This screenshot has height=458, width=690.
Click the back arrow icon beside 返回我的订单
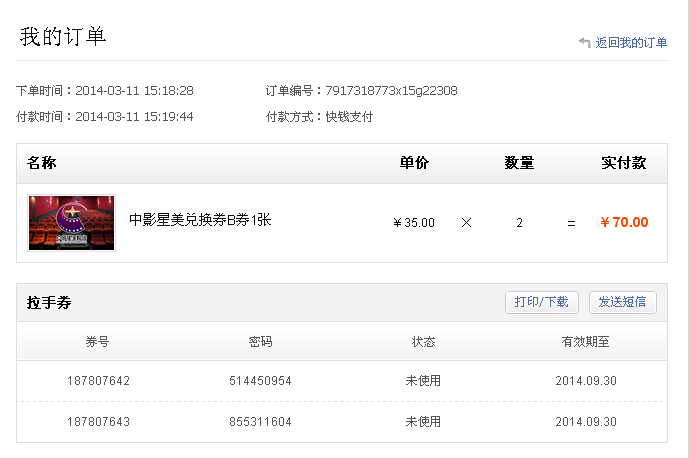pyautogui.click(x=584, y=42)
